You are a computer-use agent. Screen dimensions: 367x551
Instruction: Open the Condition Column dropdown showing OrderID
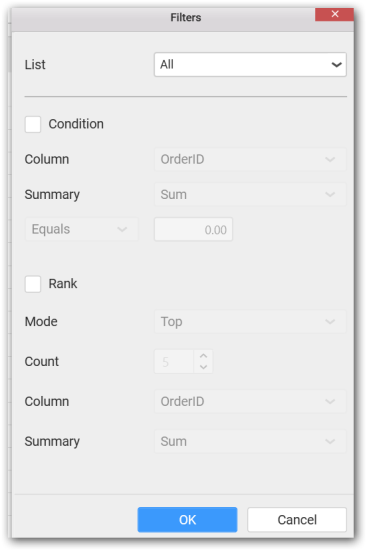pyautogui.click(x=250, y=159)
